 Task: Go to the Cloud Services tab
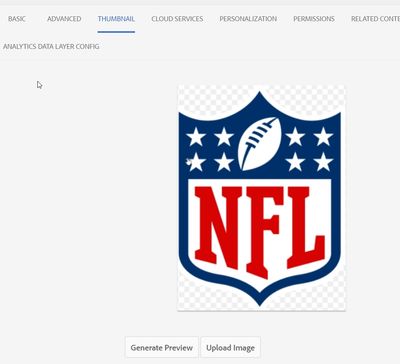click(x=177, y=19)
